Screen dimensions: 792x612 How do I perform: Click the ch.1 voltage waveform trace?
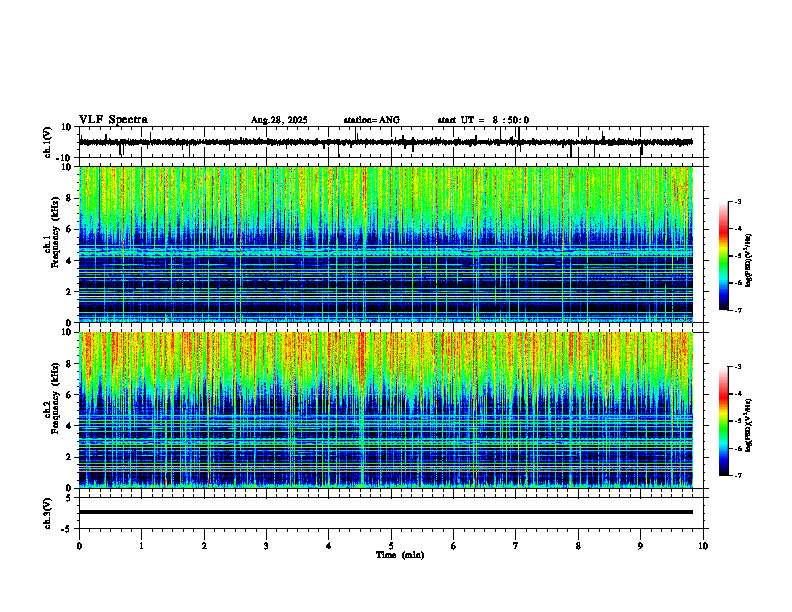385,142
